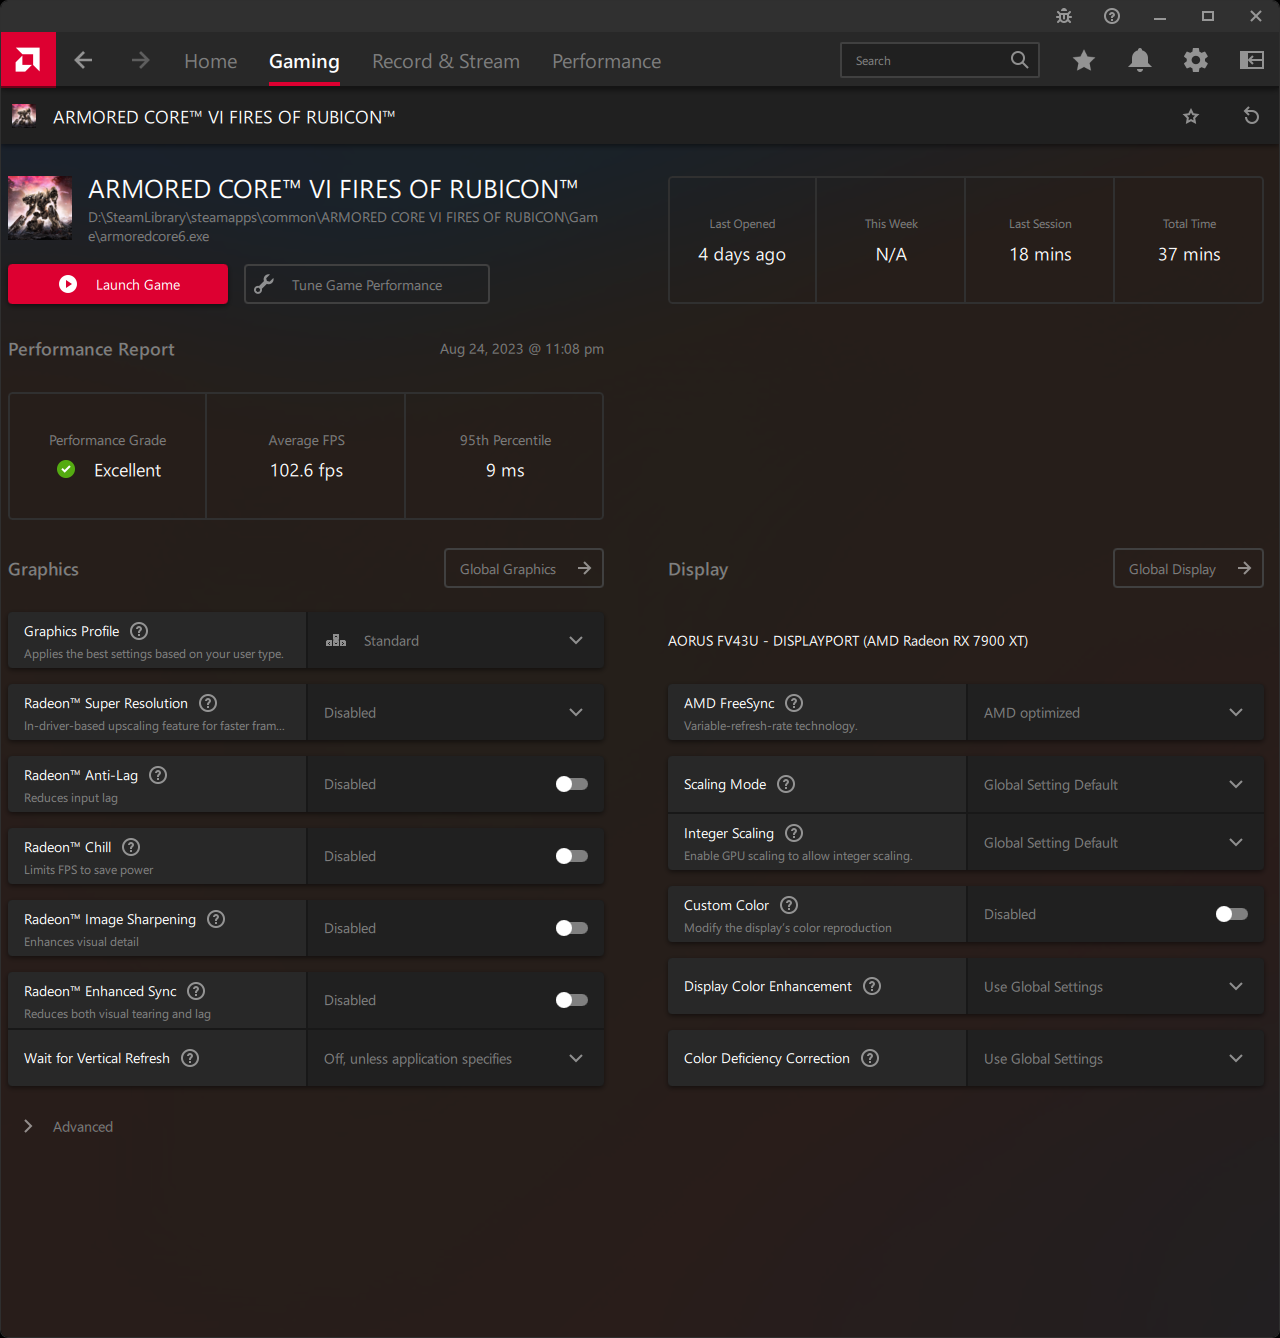Switch to the Gaming tab
This screenshot has height=1338, width=1280.
pyautogui.click(x=304, y=61)
